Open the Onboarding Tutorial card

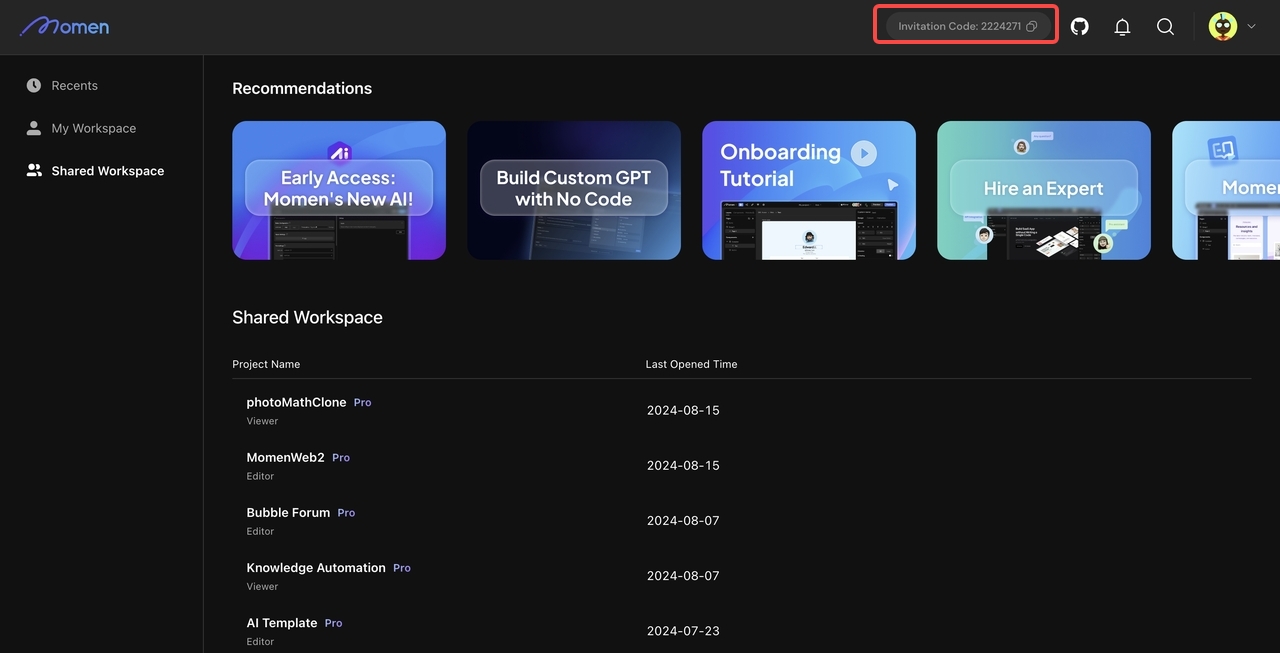point(809,190)
